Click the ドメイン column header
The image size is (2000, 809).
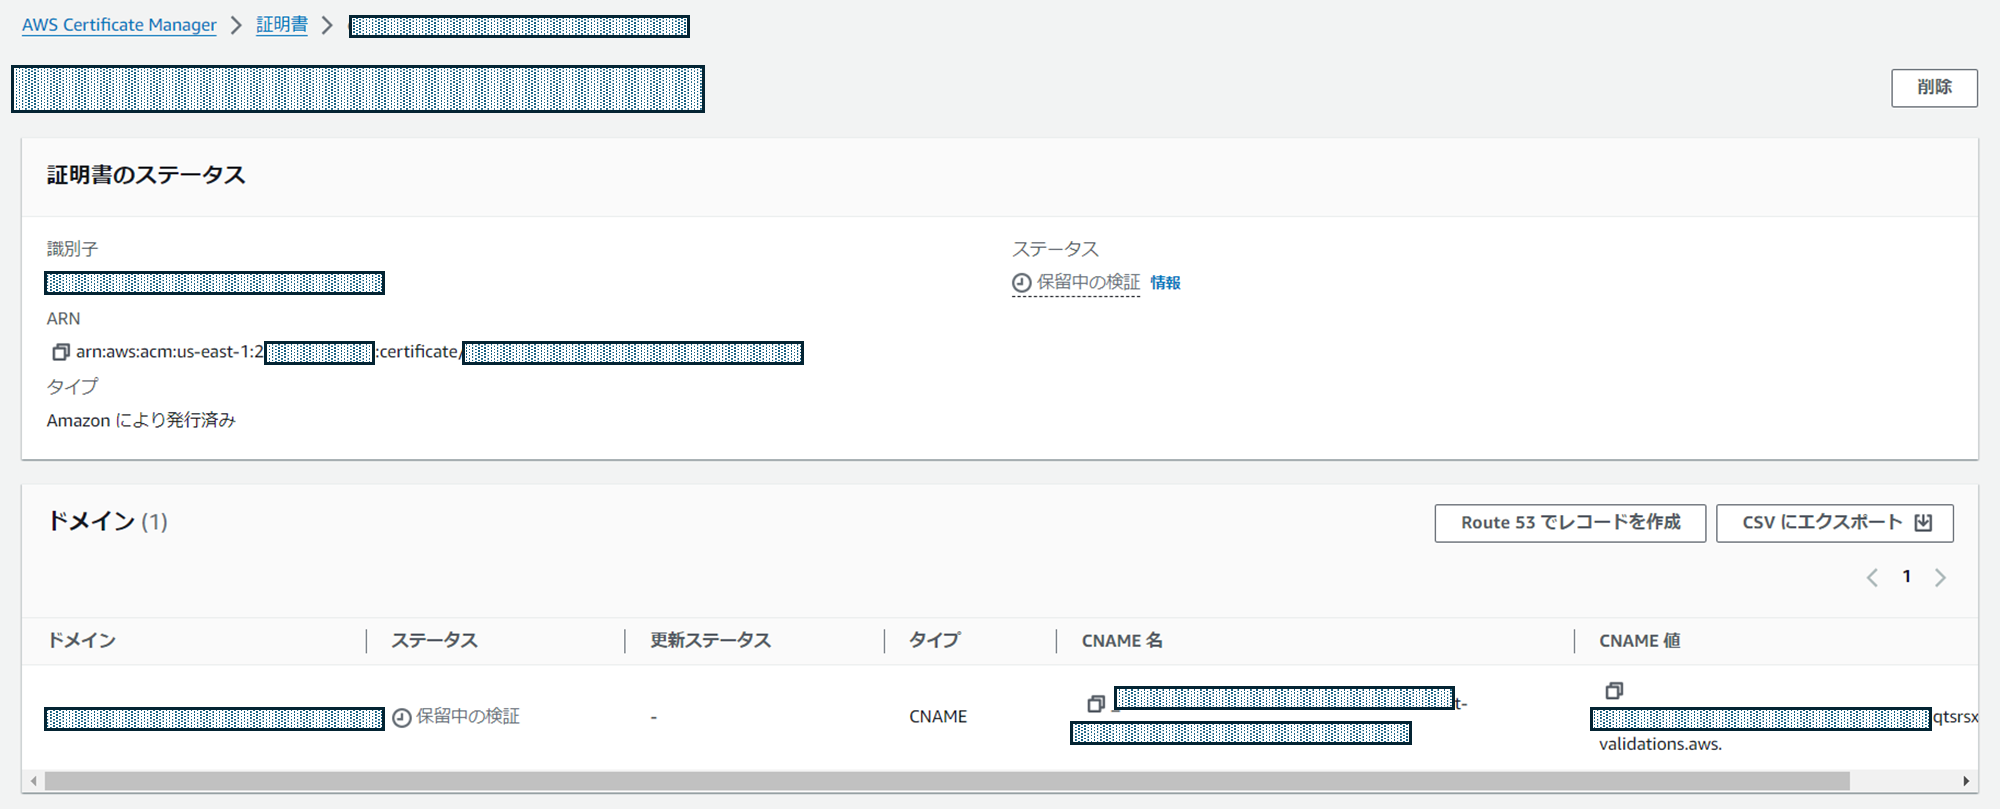[x=82, y=641]
